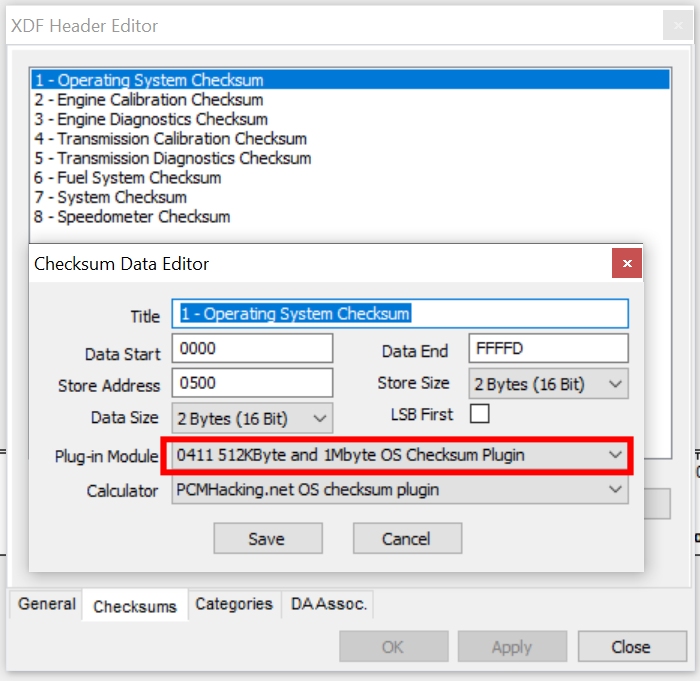
Task: Switch to the Categories tab
Action: coord(234,604)
